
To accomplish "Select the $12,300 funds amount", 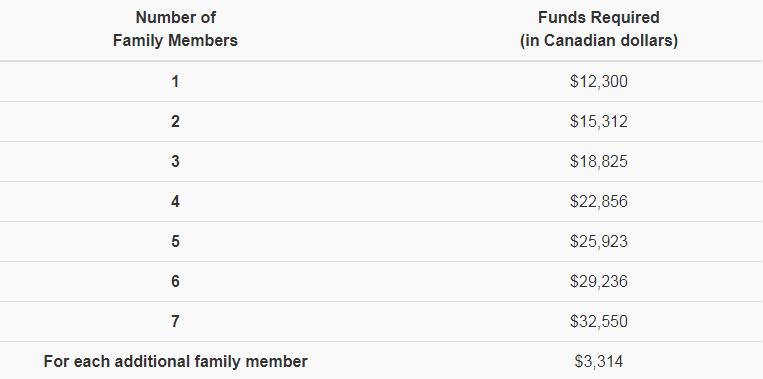I will tap(599, 81).
